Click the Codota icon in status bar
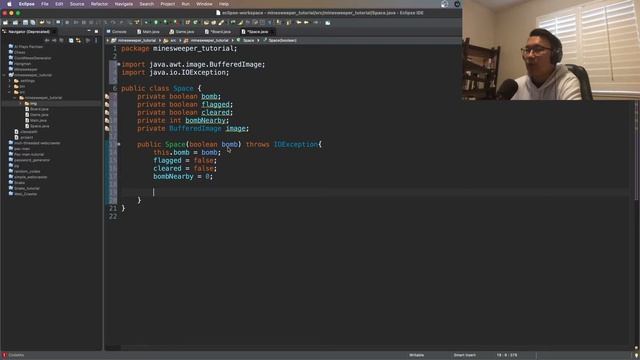Screen dimensions: 640x360 (x=5, y=355)
